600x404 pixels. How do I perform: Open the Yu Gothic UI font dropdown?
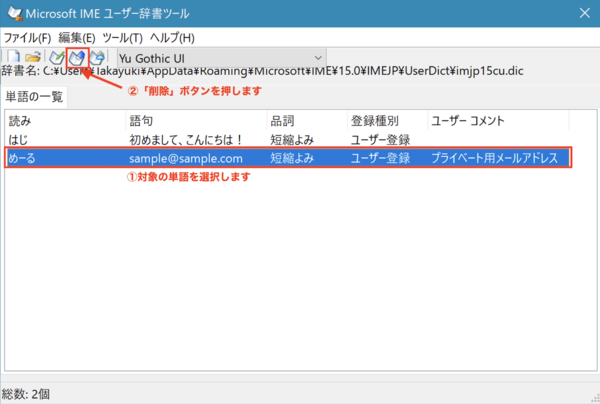click(222, 58)
